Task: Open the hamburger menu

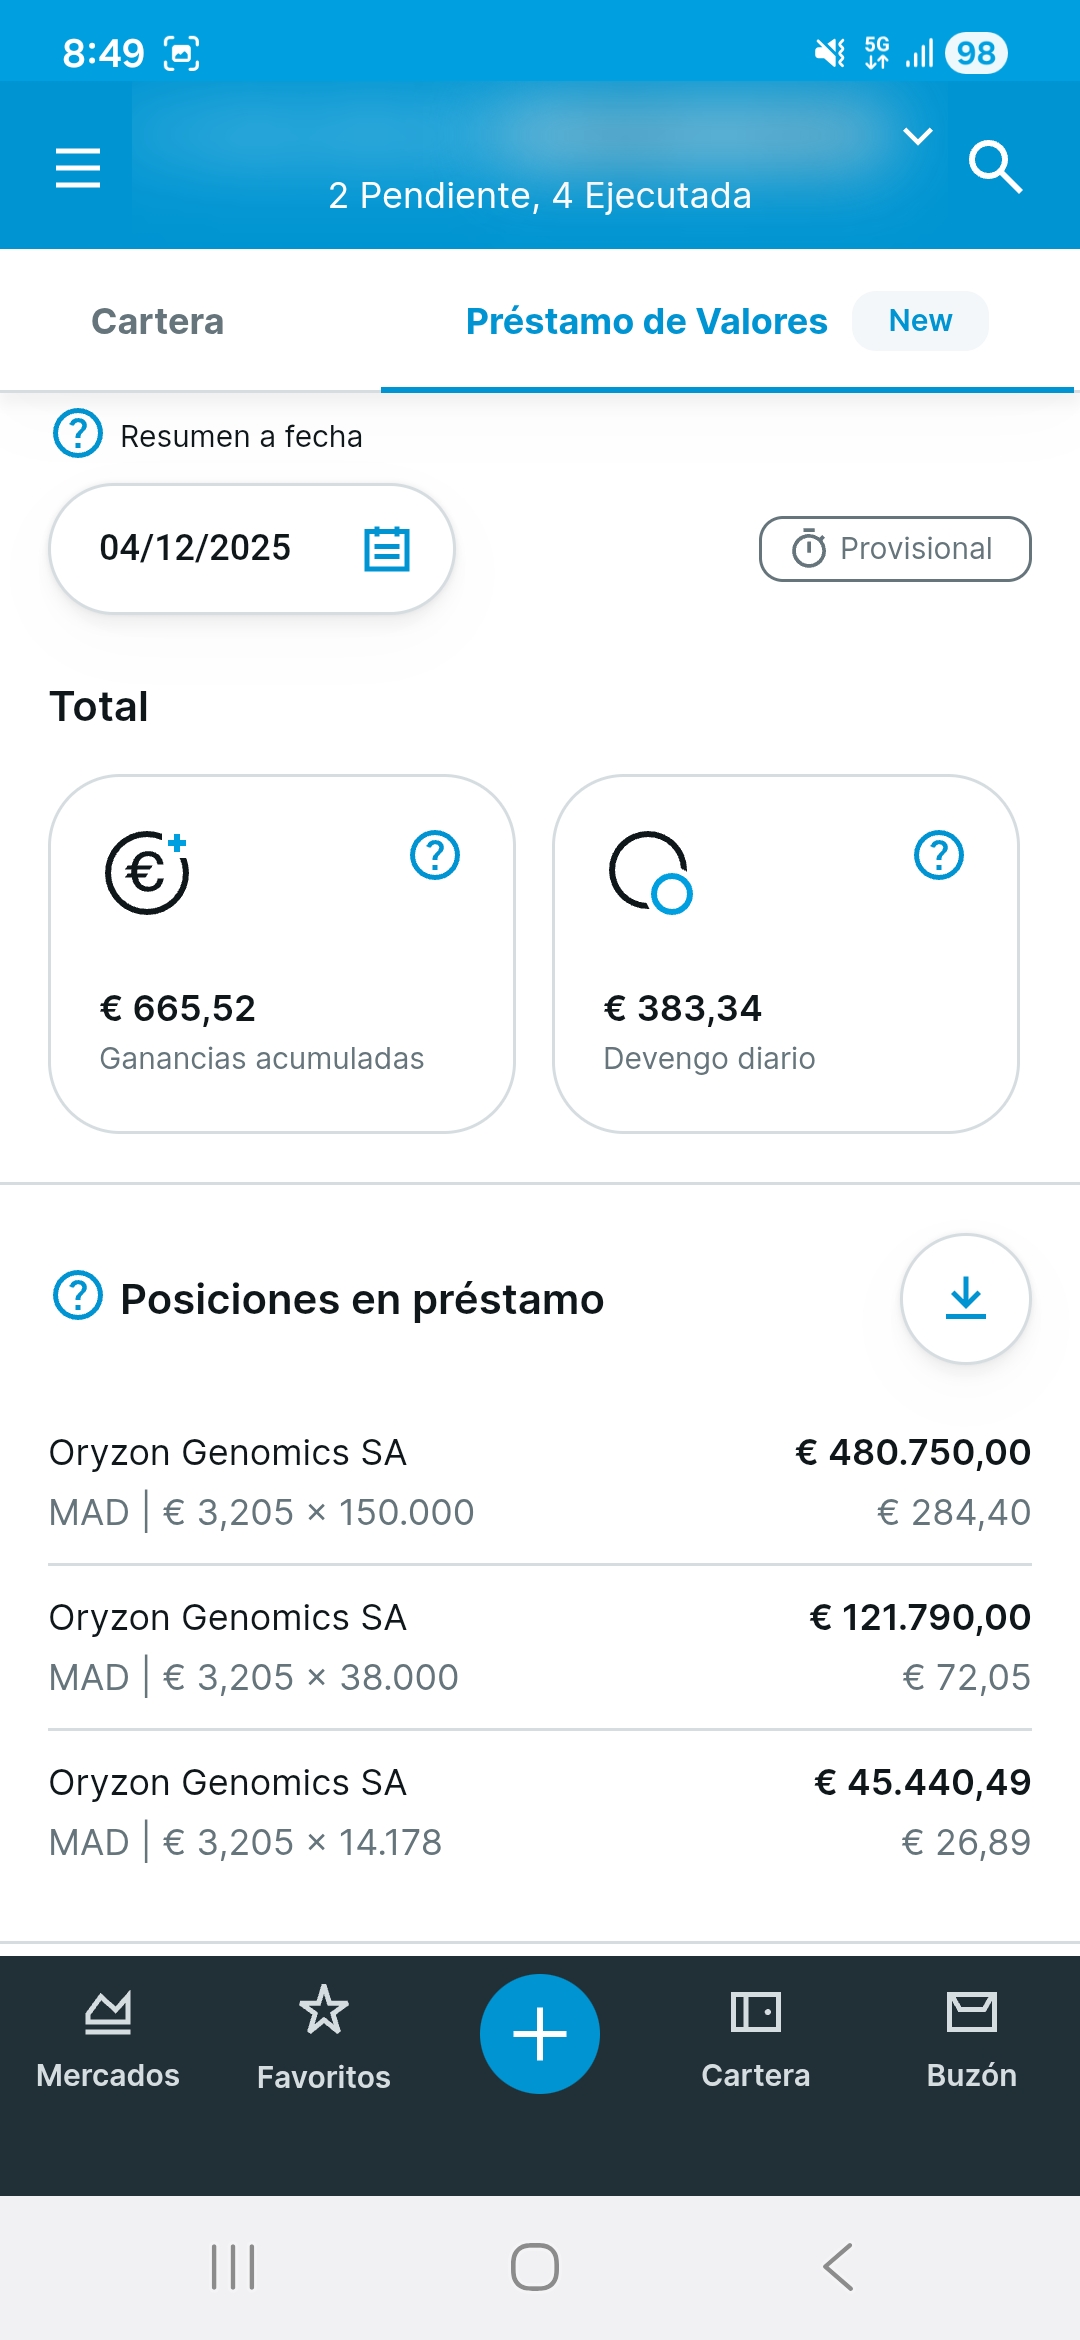Action: point(78,167)
